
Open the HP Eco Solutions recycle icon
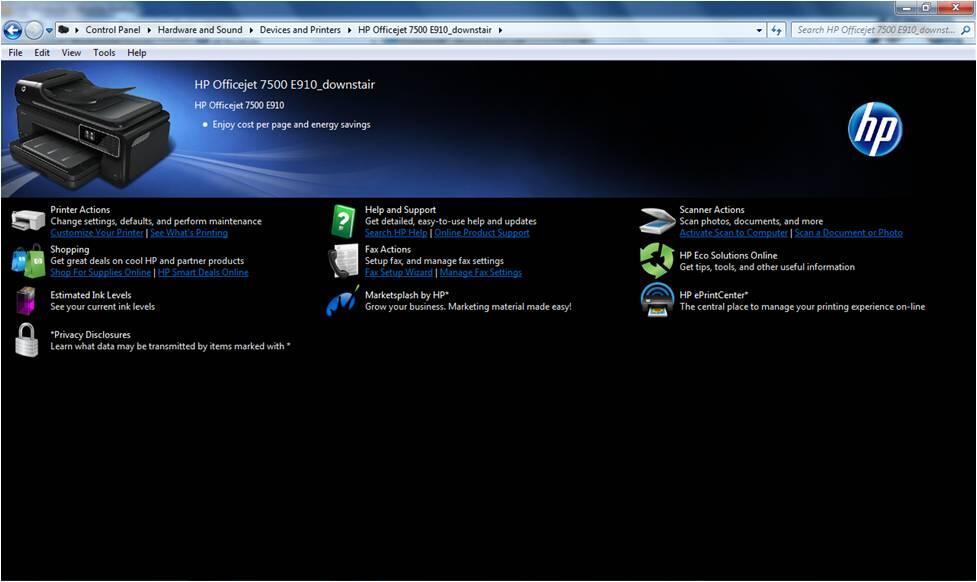point(657,261)
